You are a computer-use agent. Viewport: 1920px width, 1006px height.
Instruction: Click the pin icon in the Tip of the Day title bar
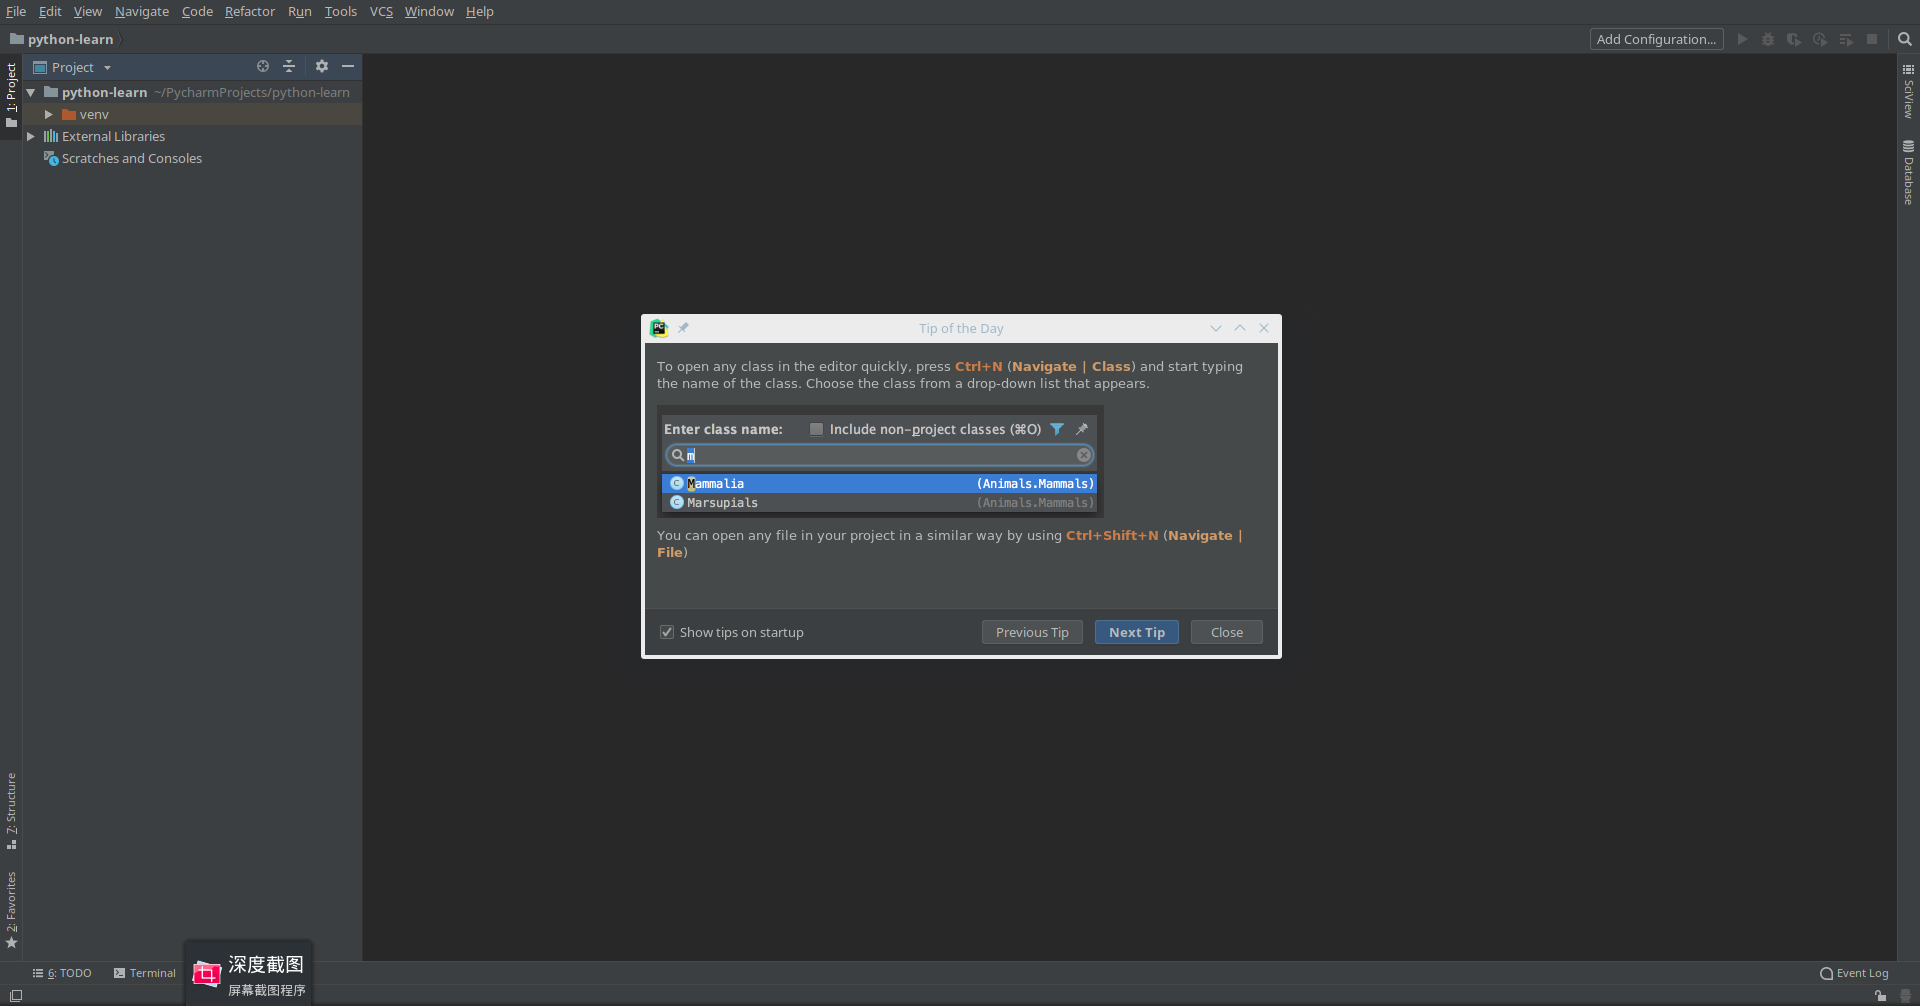tap(683, 328)
